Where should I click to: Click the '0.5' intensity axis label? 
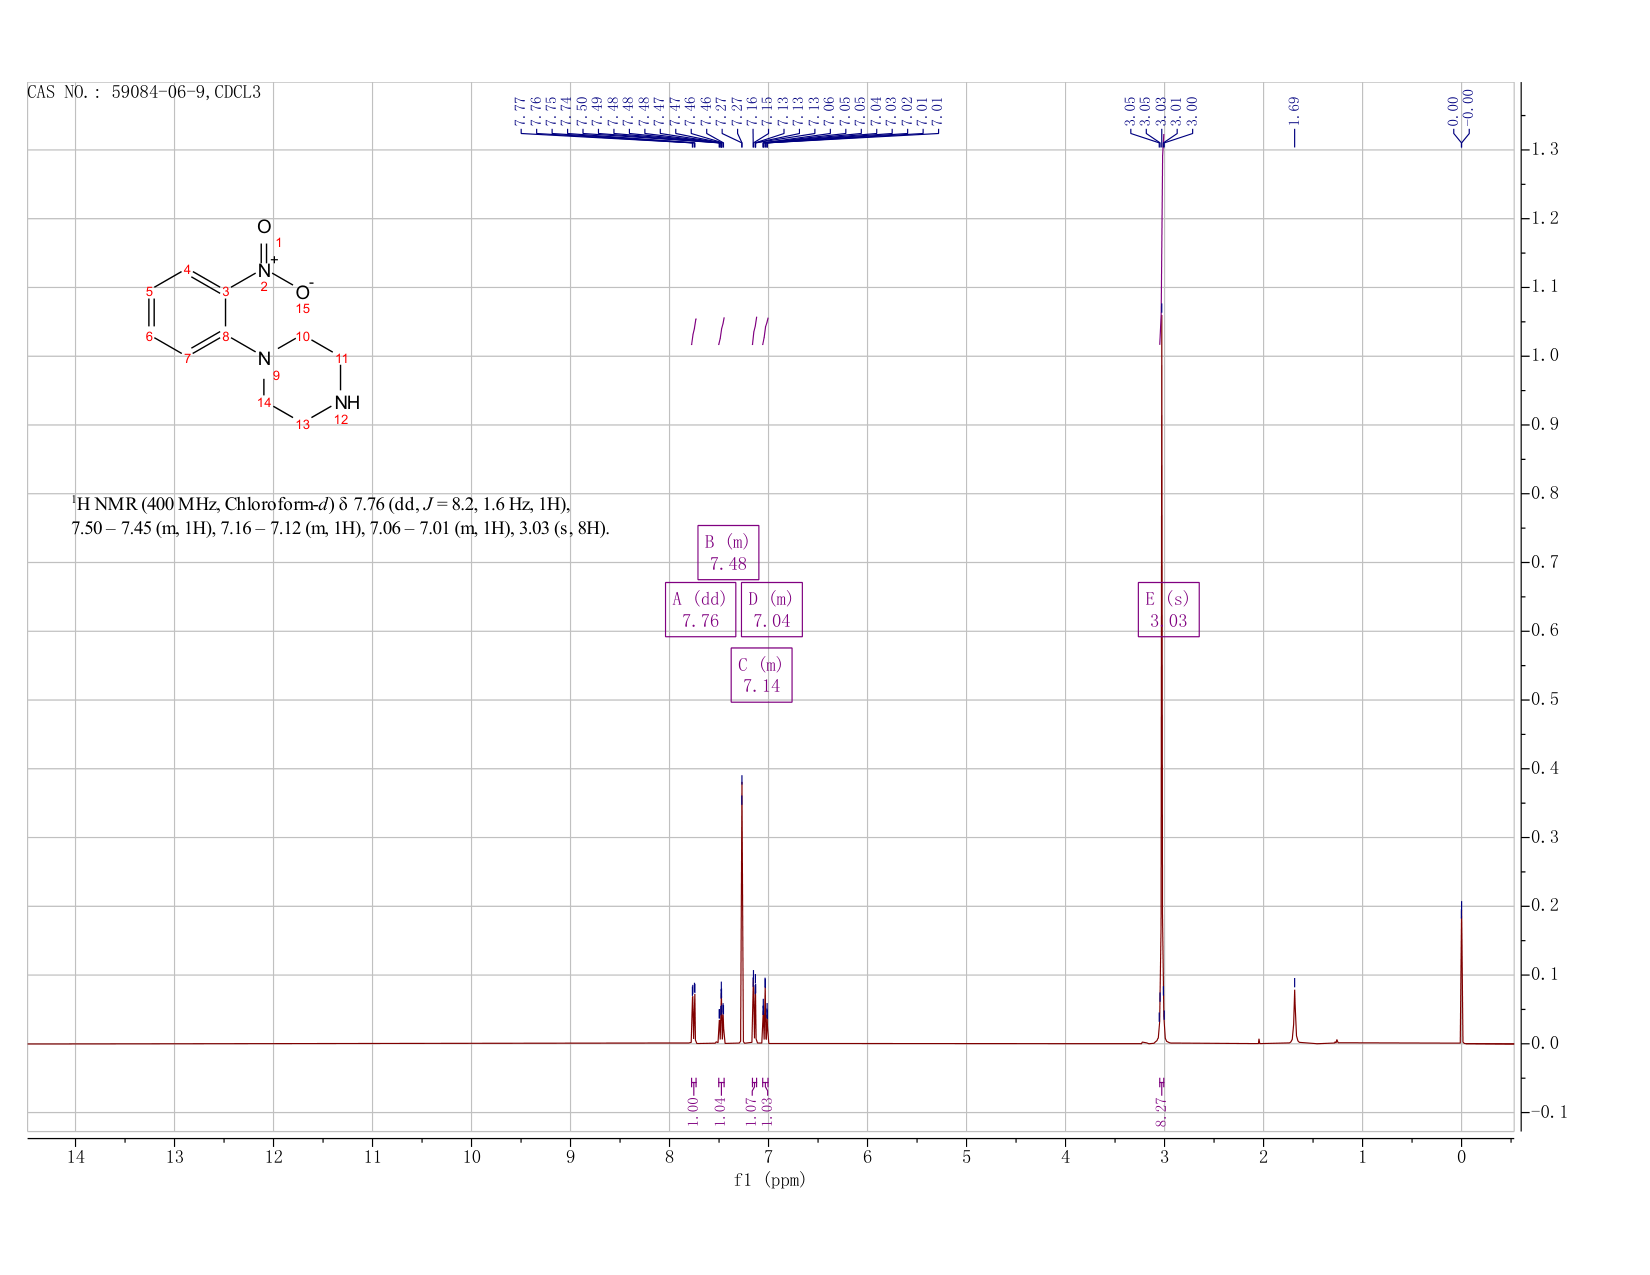(1546, 699)
